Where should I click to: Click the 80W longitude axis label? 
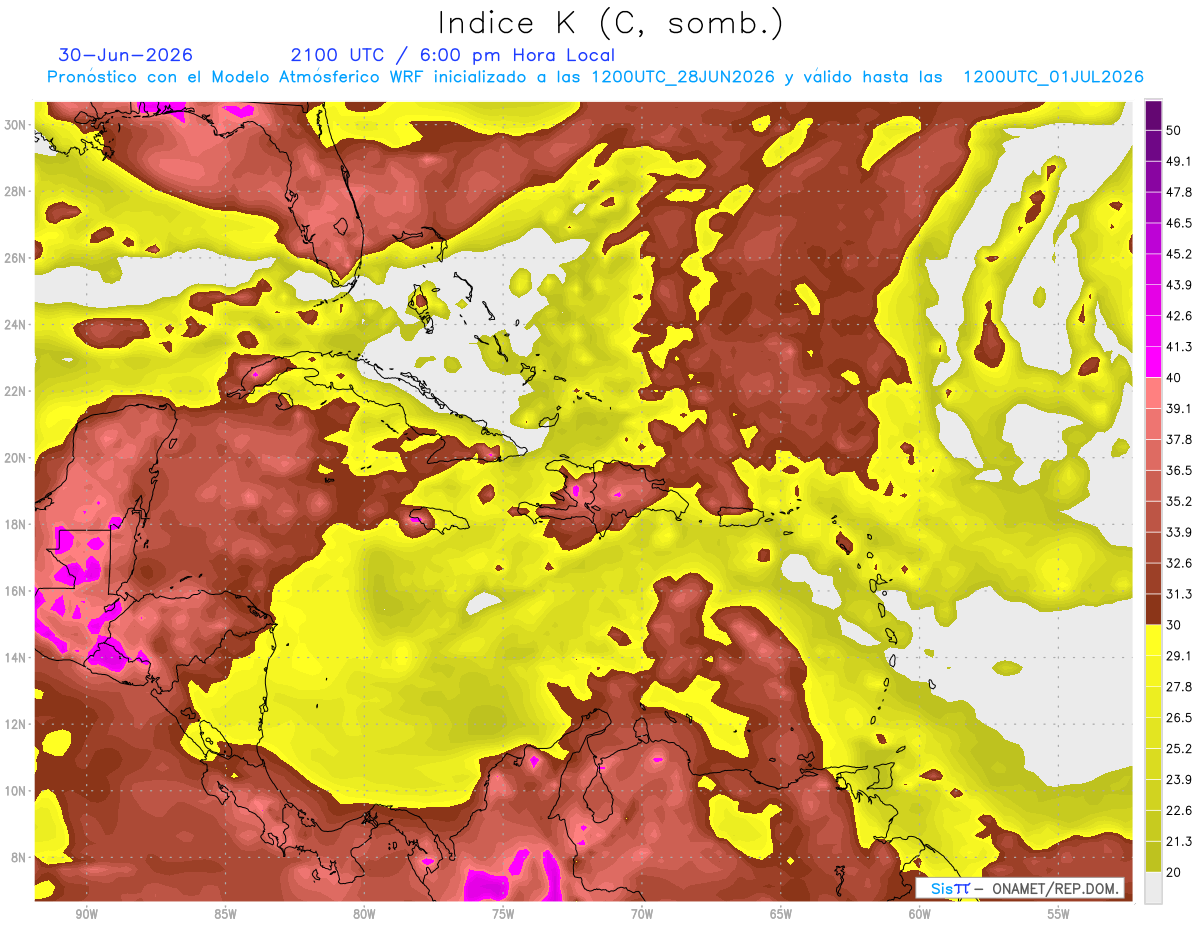pos(364,915)
